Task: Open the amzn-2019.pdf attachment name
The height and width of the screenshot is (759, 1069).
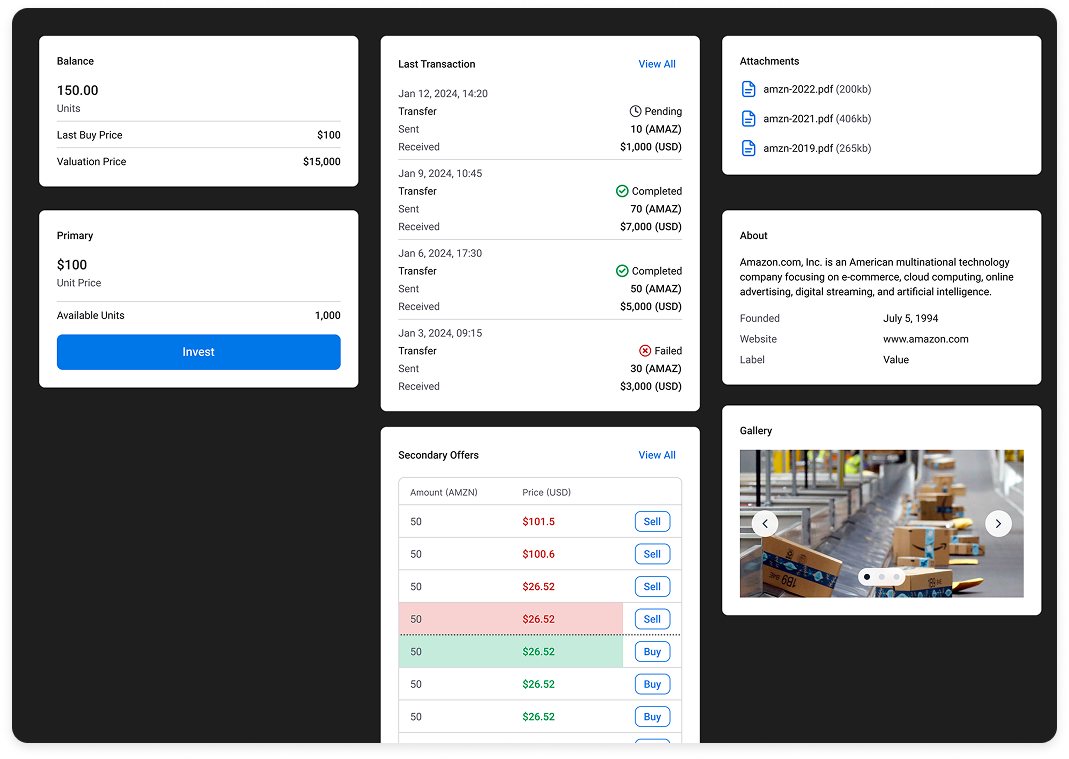Action: coord(798,148)
